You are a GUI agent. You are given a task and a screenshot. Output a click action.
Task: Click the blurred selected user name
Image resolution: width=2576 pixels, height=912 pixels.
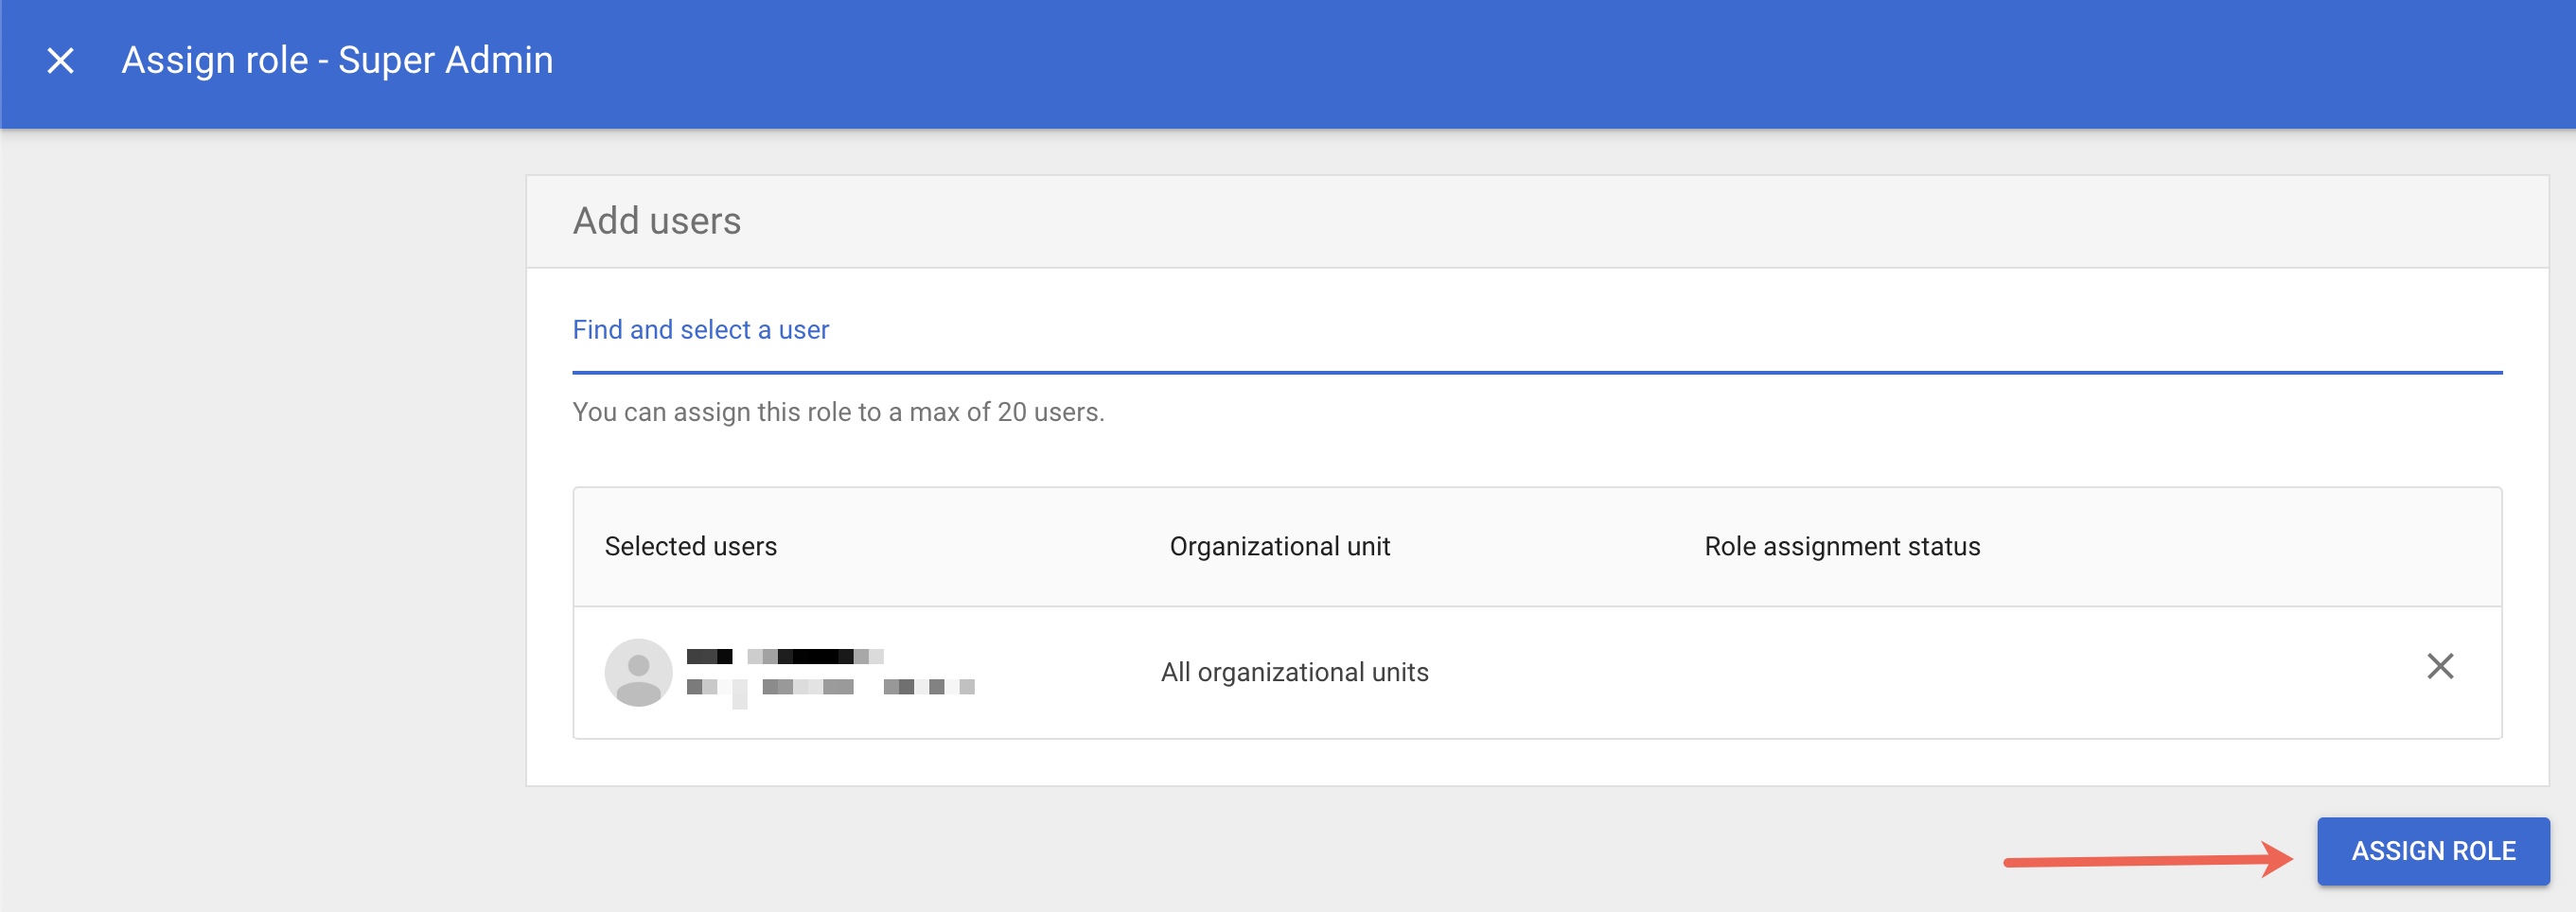(784, 656)
